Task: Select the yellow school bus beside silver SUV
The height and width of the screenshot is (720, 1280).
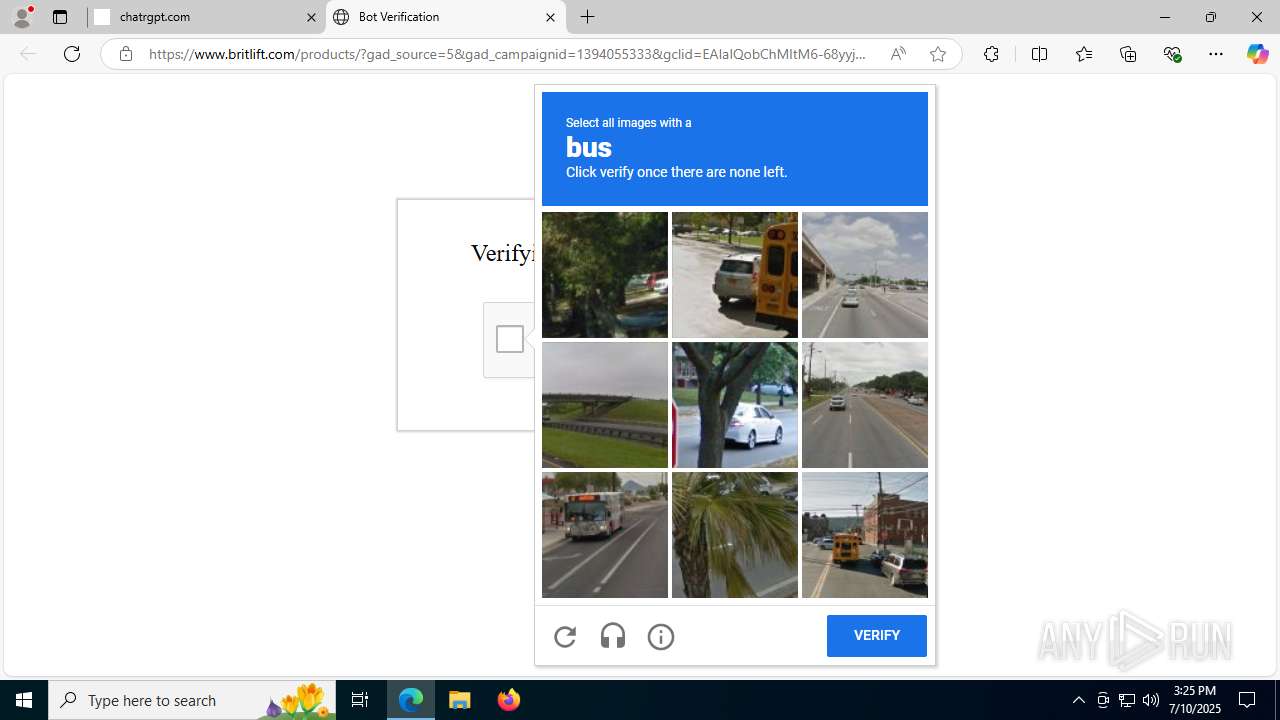Action: coord(735,275)
